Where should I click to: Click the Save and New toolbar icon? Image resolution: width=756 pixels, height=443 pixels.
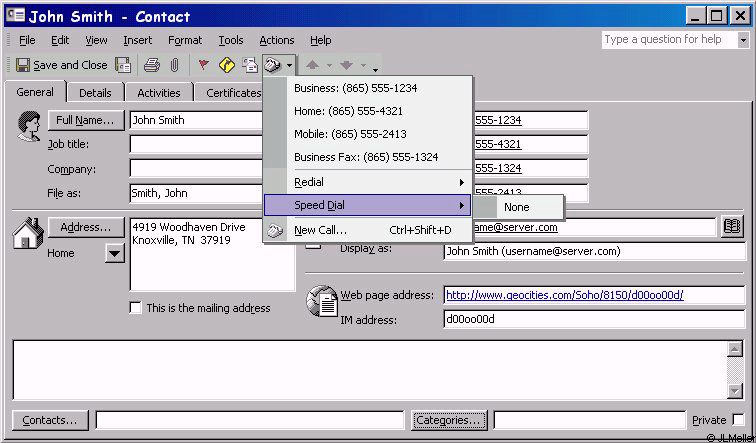pyautogui.click(x=123, y=65)
